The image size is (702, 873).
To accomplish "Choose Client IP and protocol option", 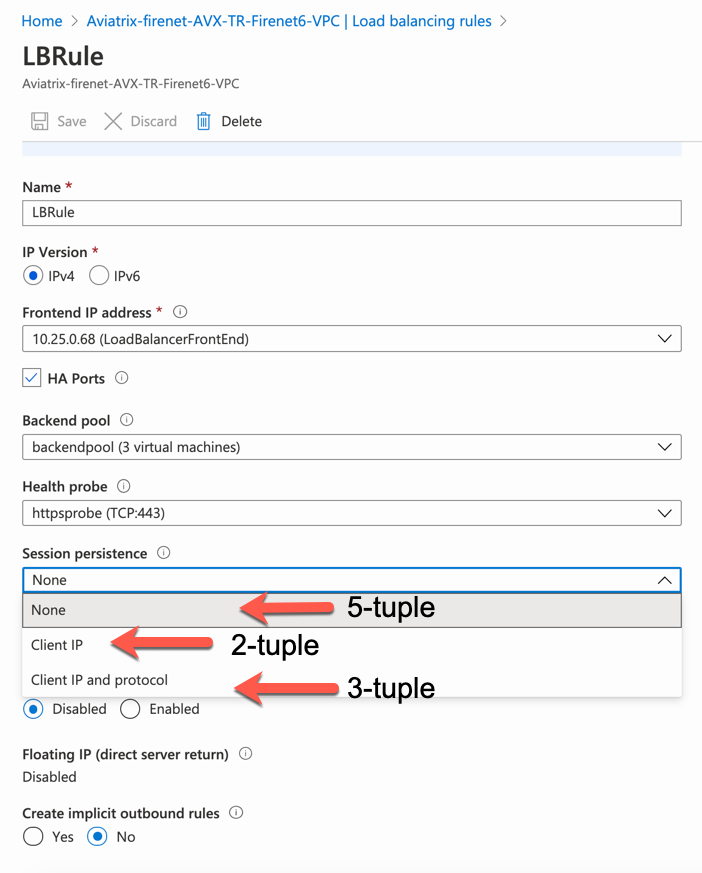I will [99, 680].
